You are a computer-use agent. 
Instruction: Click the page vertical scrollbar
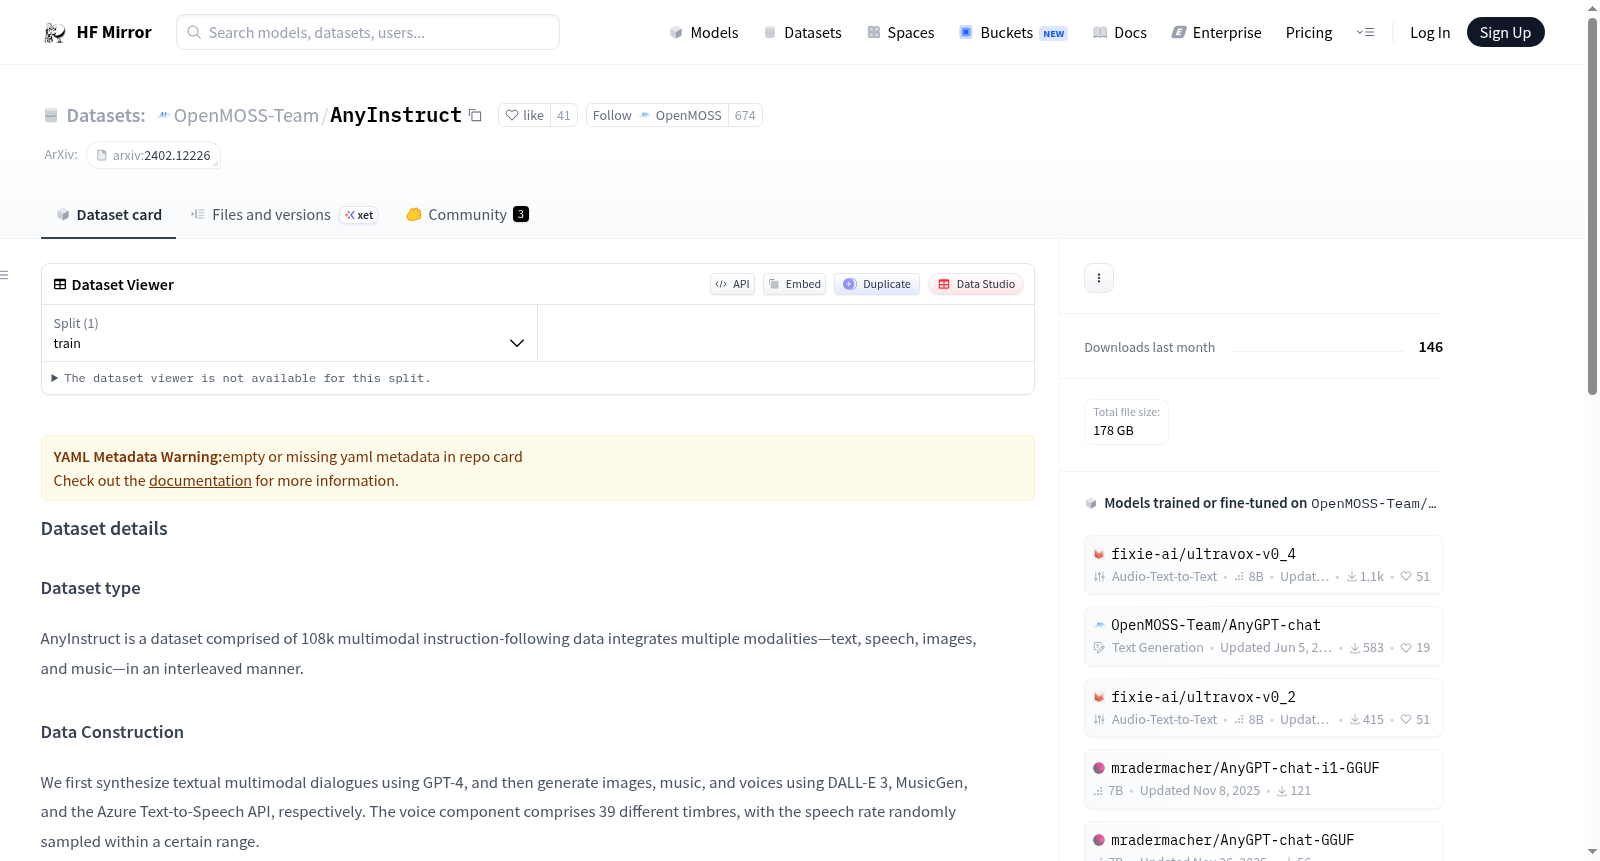click(x=1592, y=206)
